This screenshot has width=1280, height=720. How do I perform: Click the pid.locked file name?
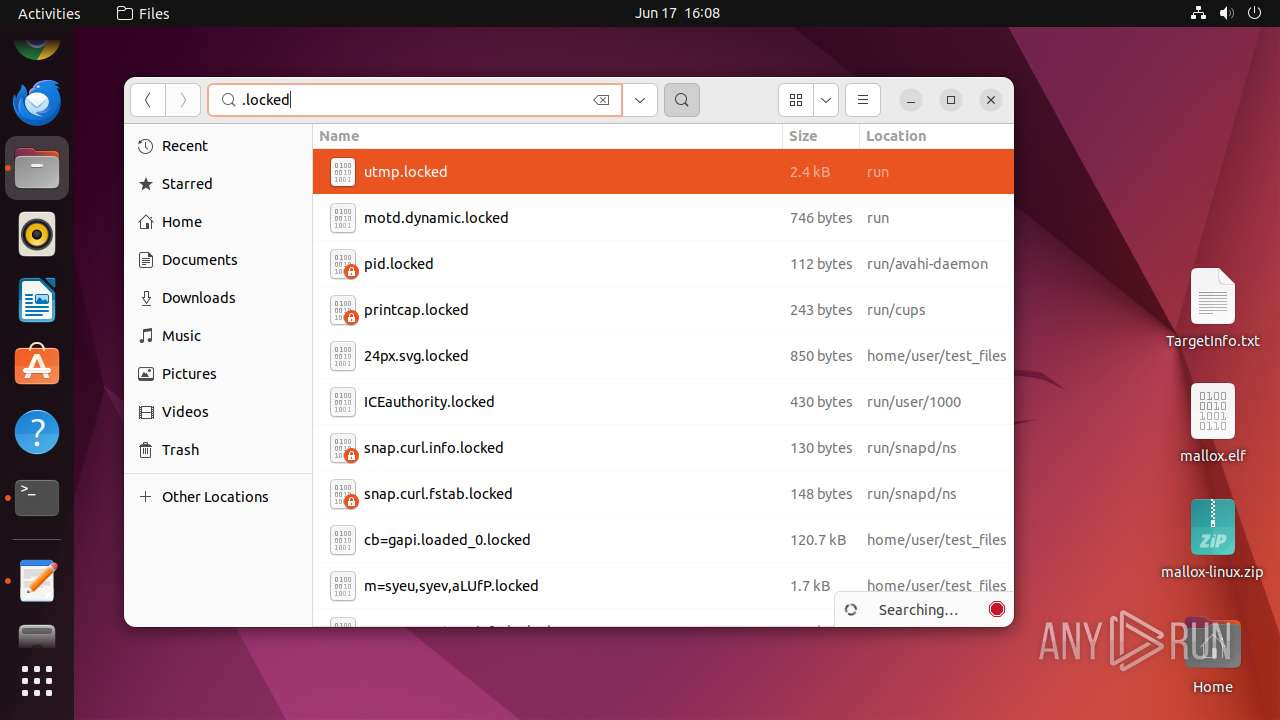[x=398, y=264]
